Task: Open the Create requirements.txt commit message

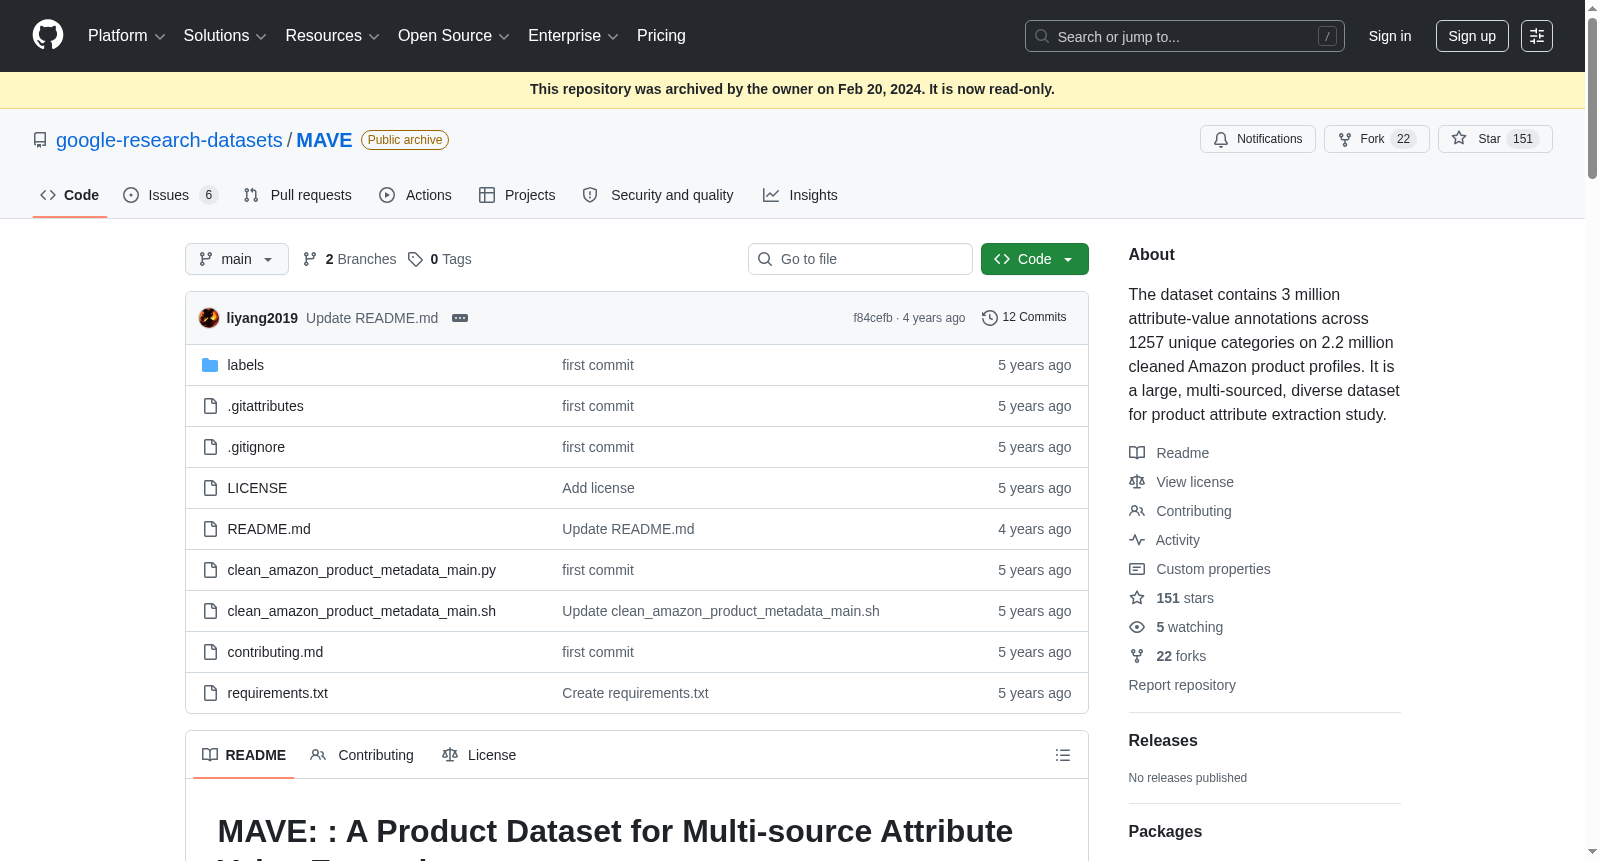Action: point(635,693)
